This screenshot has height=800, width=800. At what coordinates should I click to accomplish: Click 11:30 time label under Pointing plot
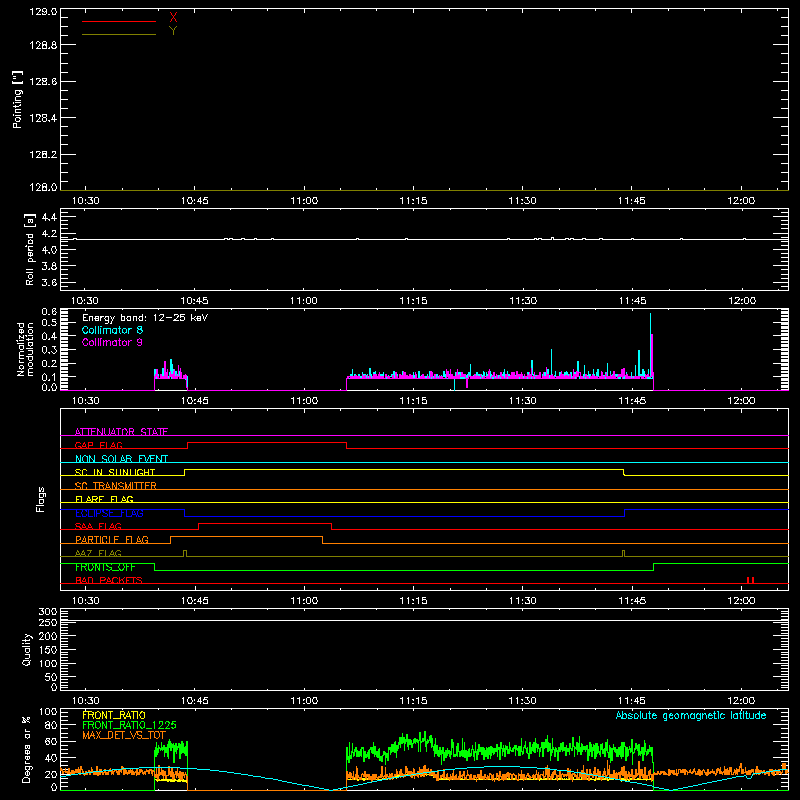coord(522,201)
